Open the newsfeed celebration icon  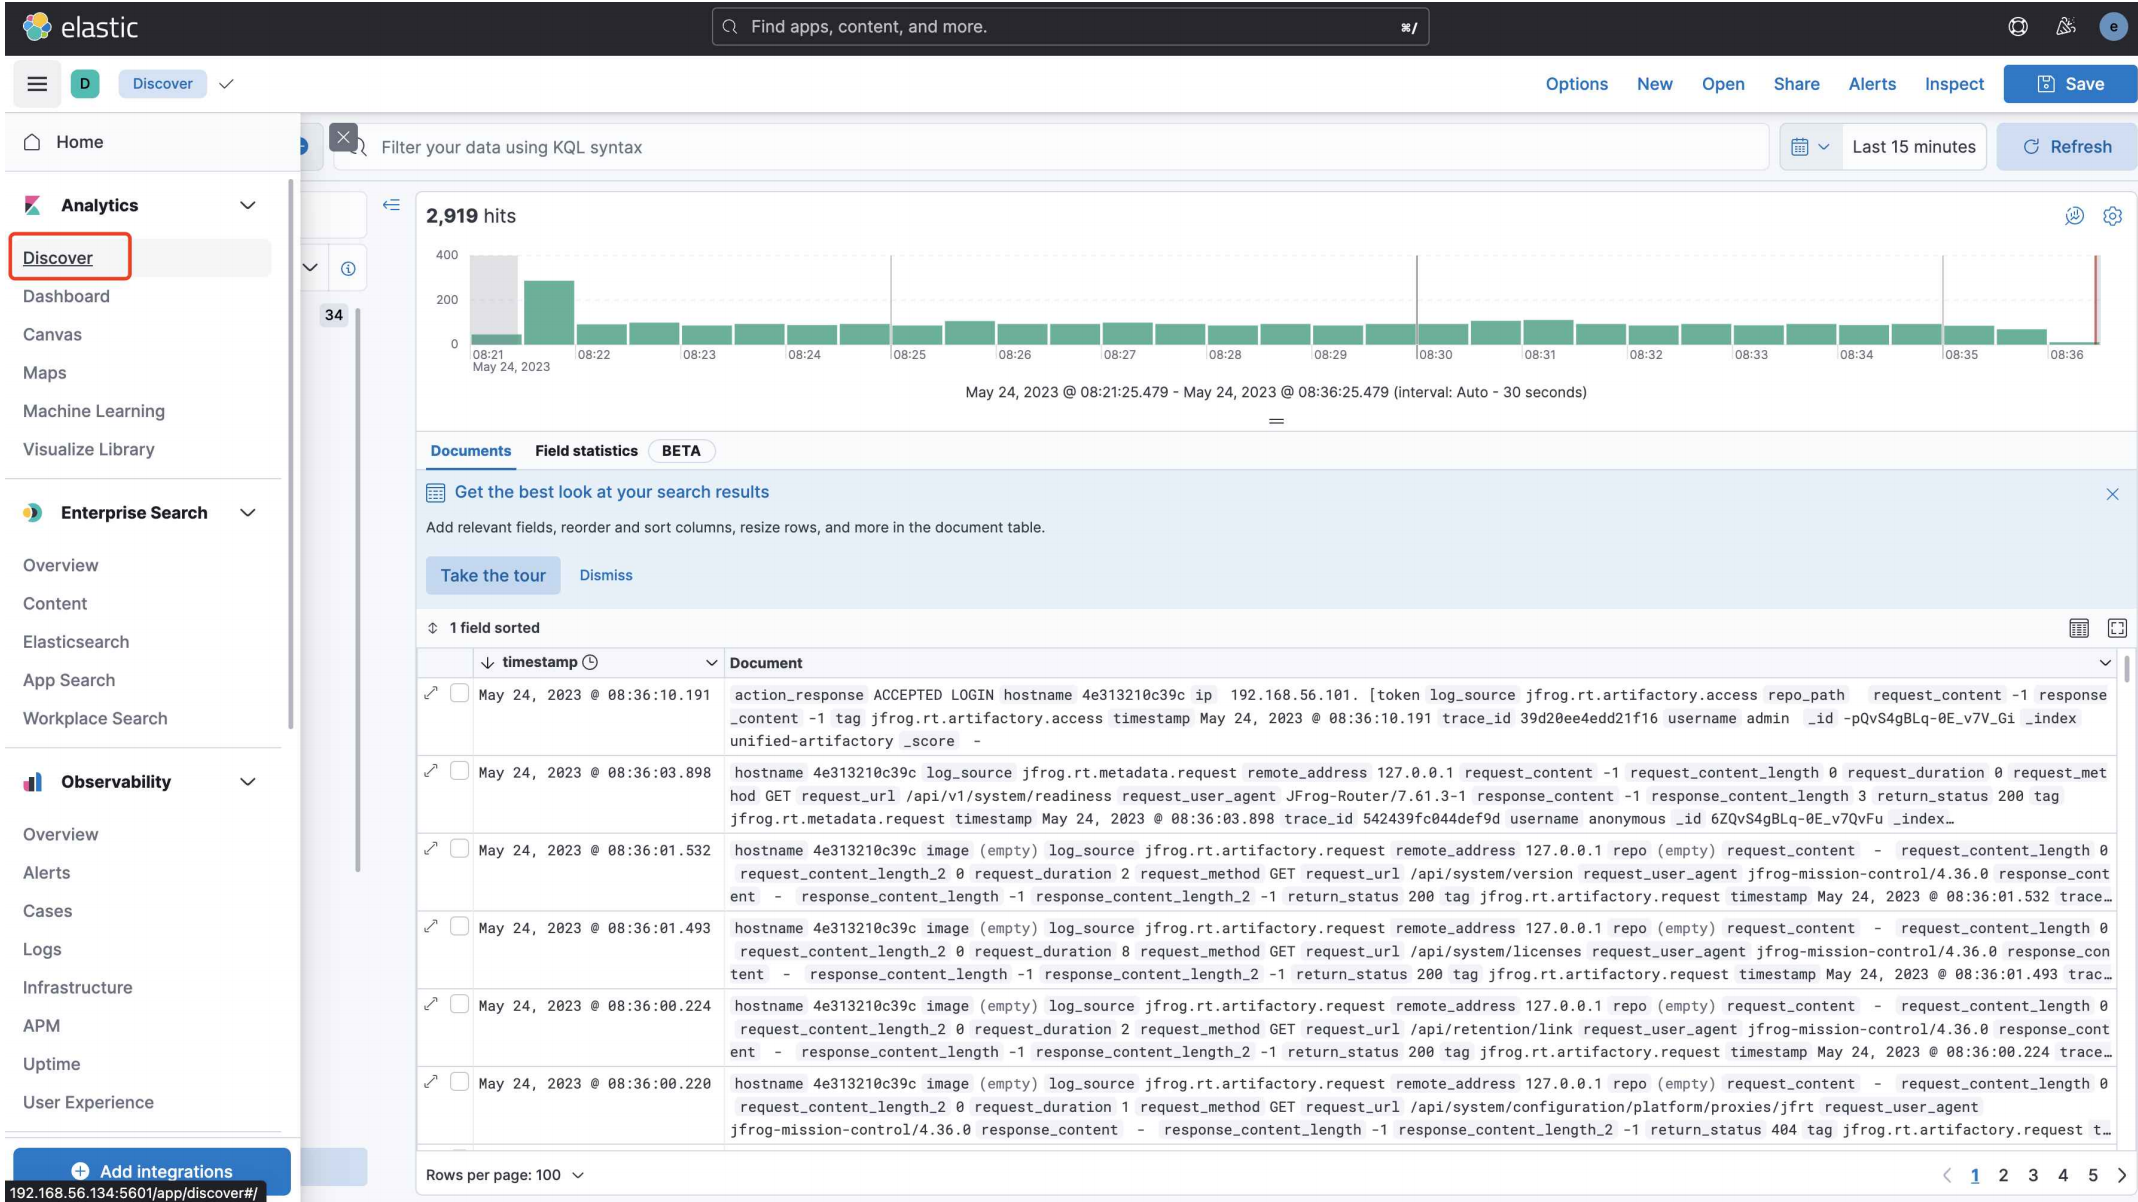[2065, 27]
